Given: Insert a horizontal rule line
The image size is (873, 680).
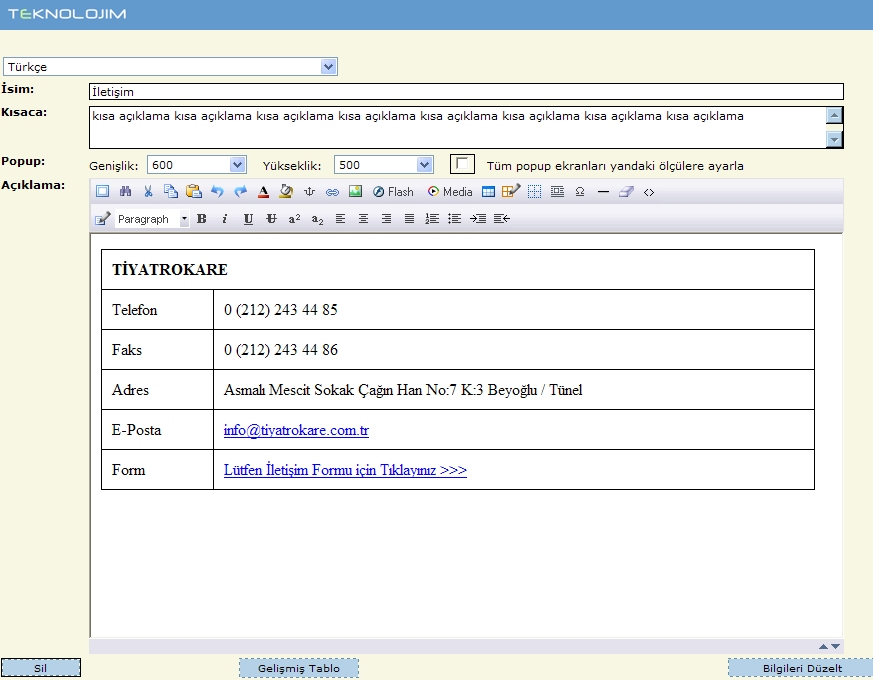Looking at the screenshot, I should coord(603,192).
